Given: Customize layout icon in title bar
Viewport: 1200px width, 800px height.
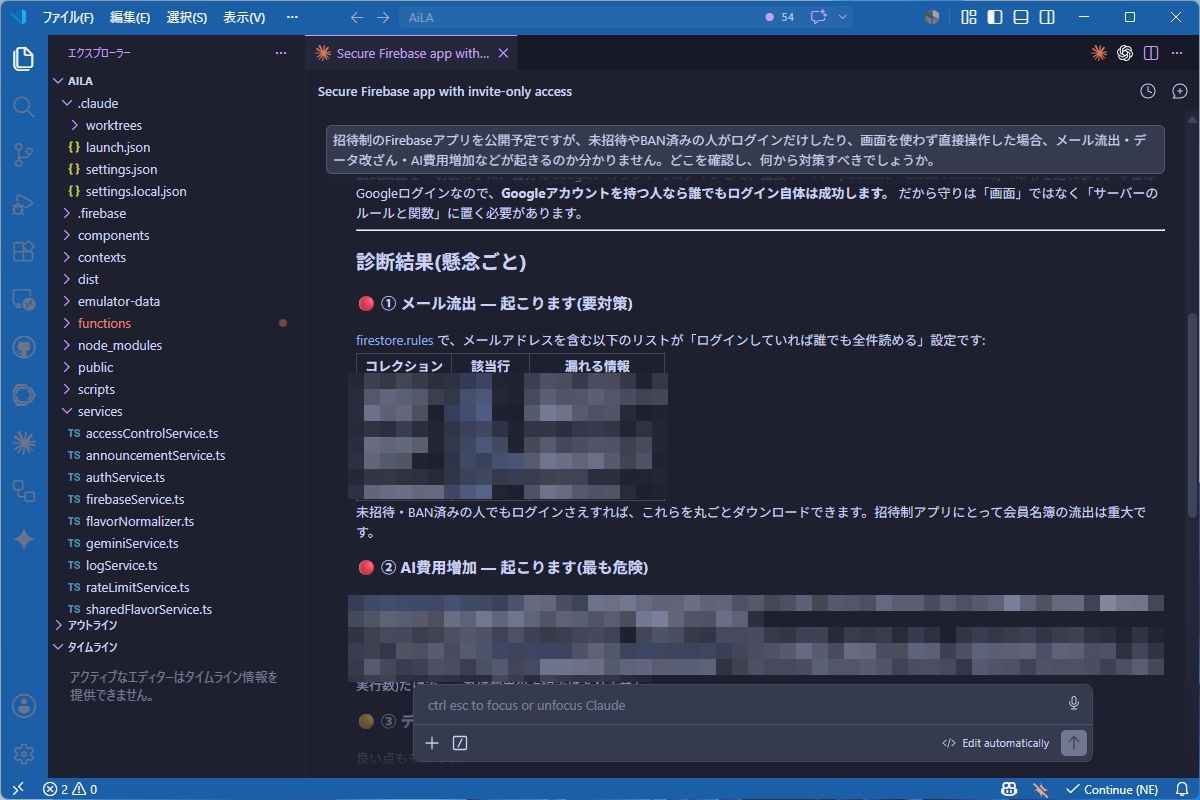Looking at the screenshot, I should click(968, 17).
